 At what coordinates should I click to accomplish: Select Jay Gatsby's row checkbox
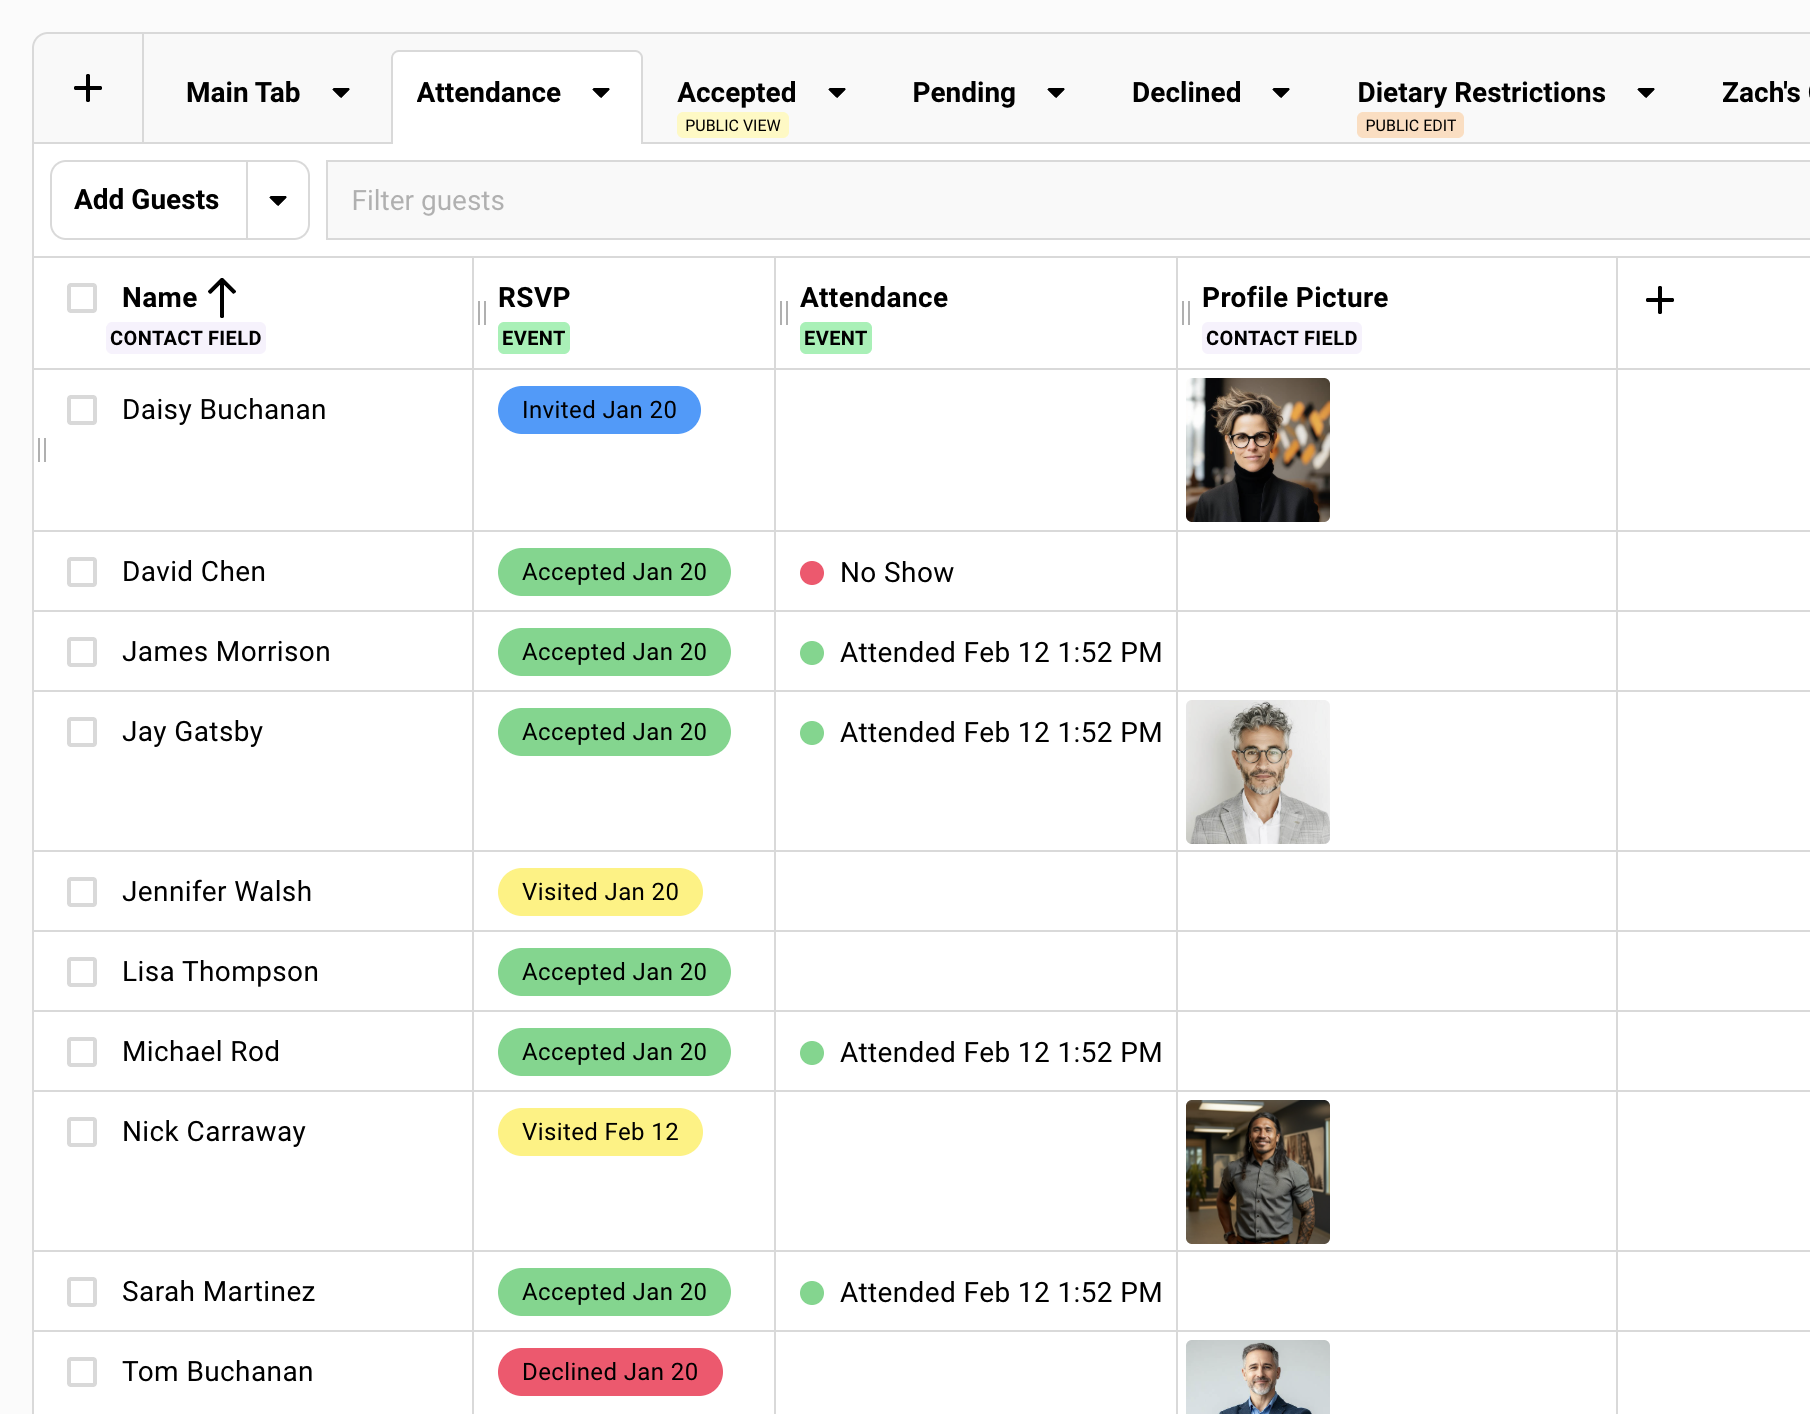pos(81,732)
